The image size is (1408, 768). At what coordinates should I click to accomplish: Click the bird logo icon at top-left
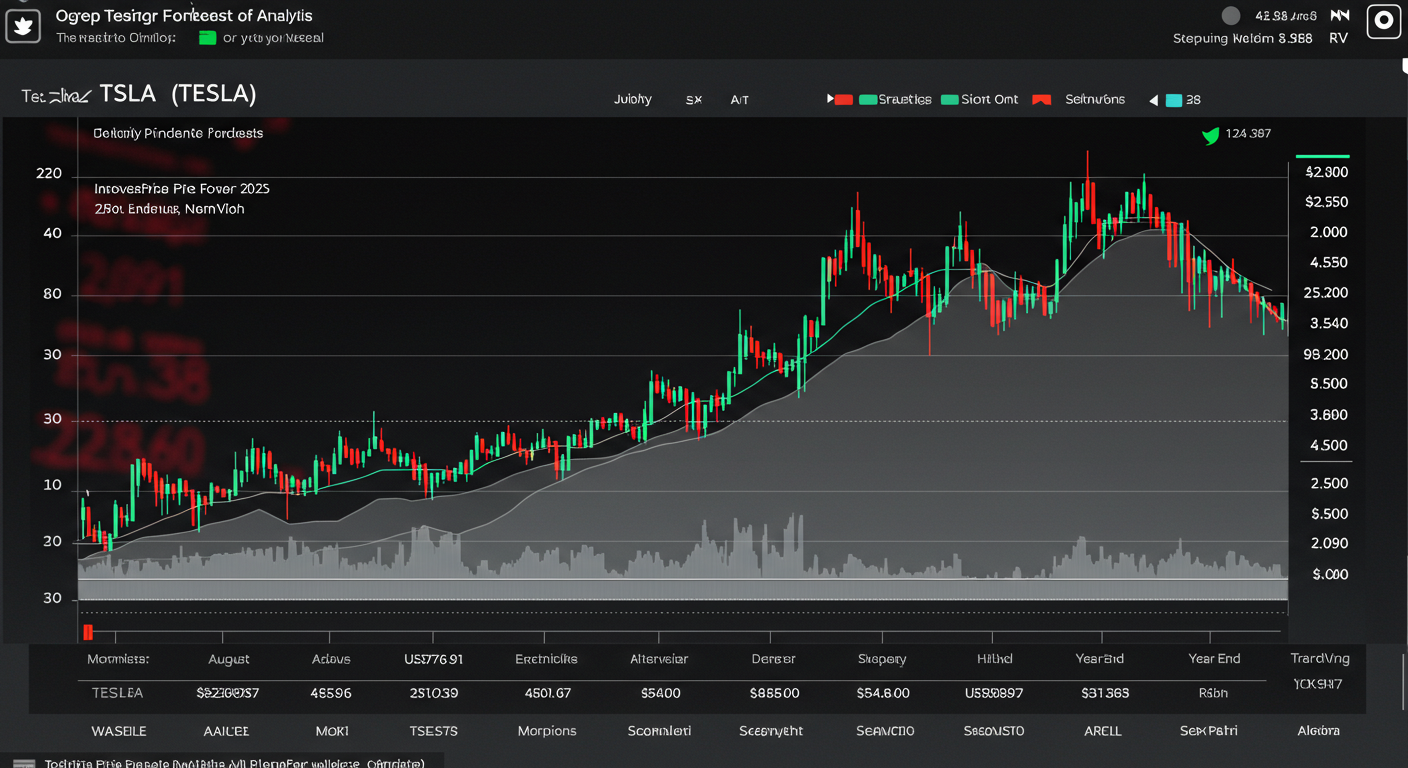tap(23, 26)
